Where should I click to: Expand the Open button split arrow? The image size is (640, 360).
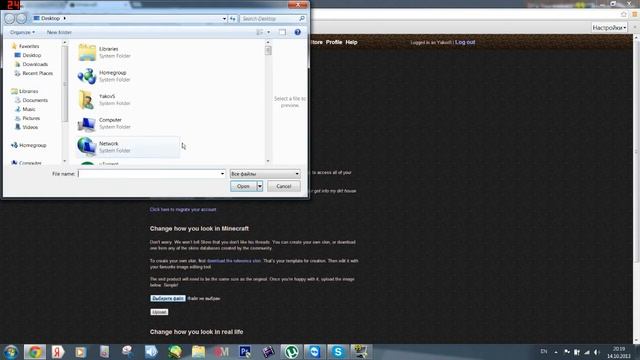tap(260, 186)
